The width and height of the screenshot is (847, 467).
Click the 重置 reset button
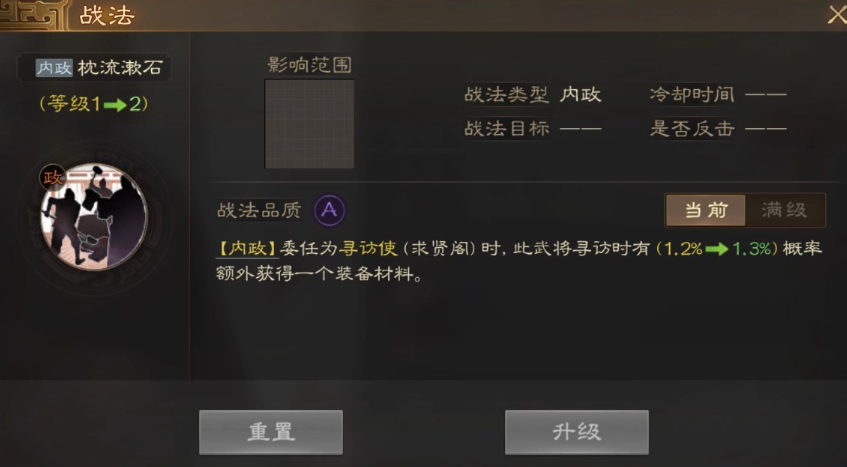tap(271, 432)
